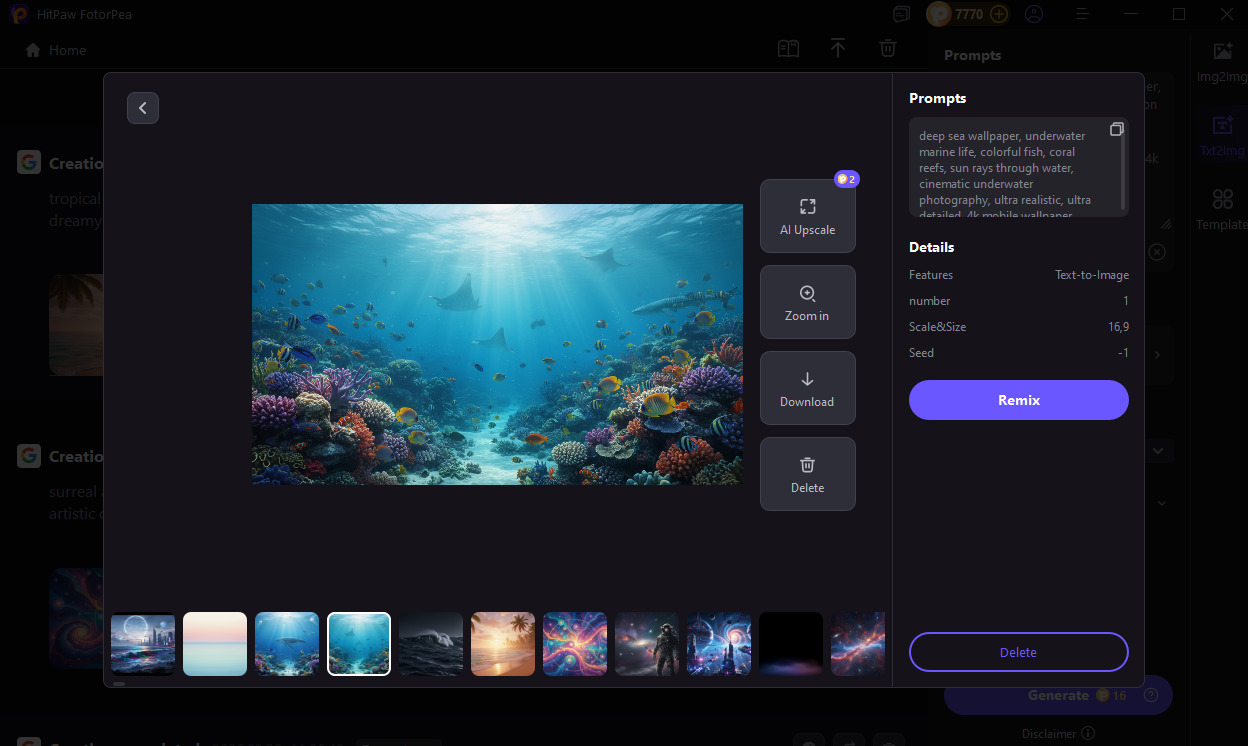Click the chat bubble icon in the titlebar
The image size is (1248, 746).
901,14
